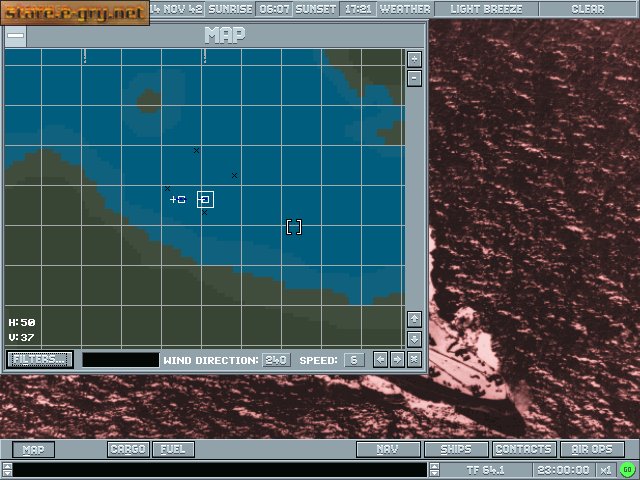Open the MAP view from bottom bar

tap(33, 449)
